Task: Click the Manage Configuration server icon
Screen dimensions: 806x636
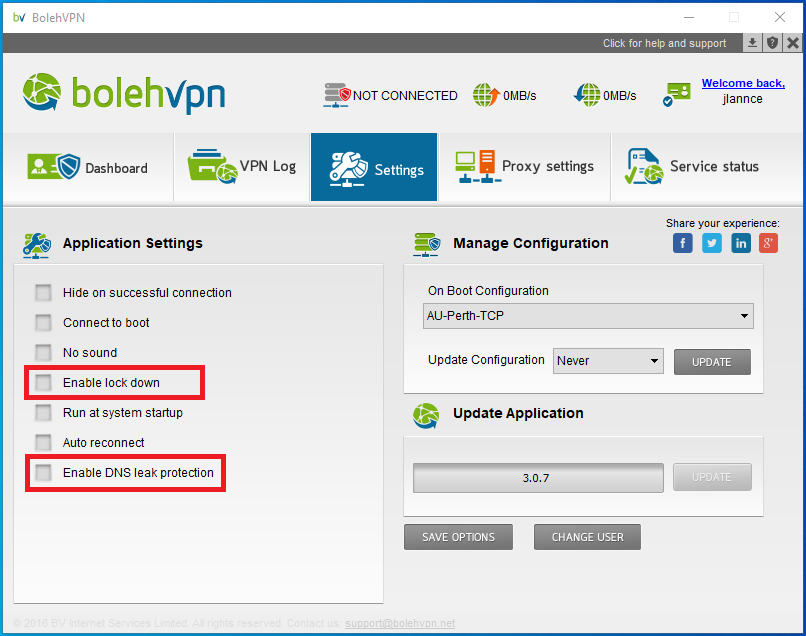Action: click(427, 244)
